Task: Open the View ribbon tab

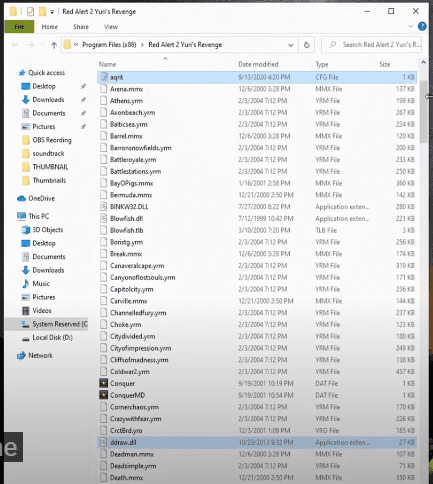Action: click(x=111, y=27)
